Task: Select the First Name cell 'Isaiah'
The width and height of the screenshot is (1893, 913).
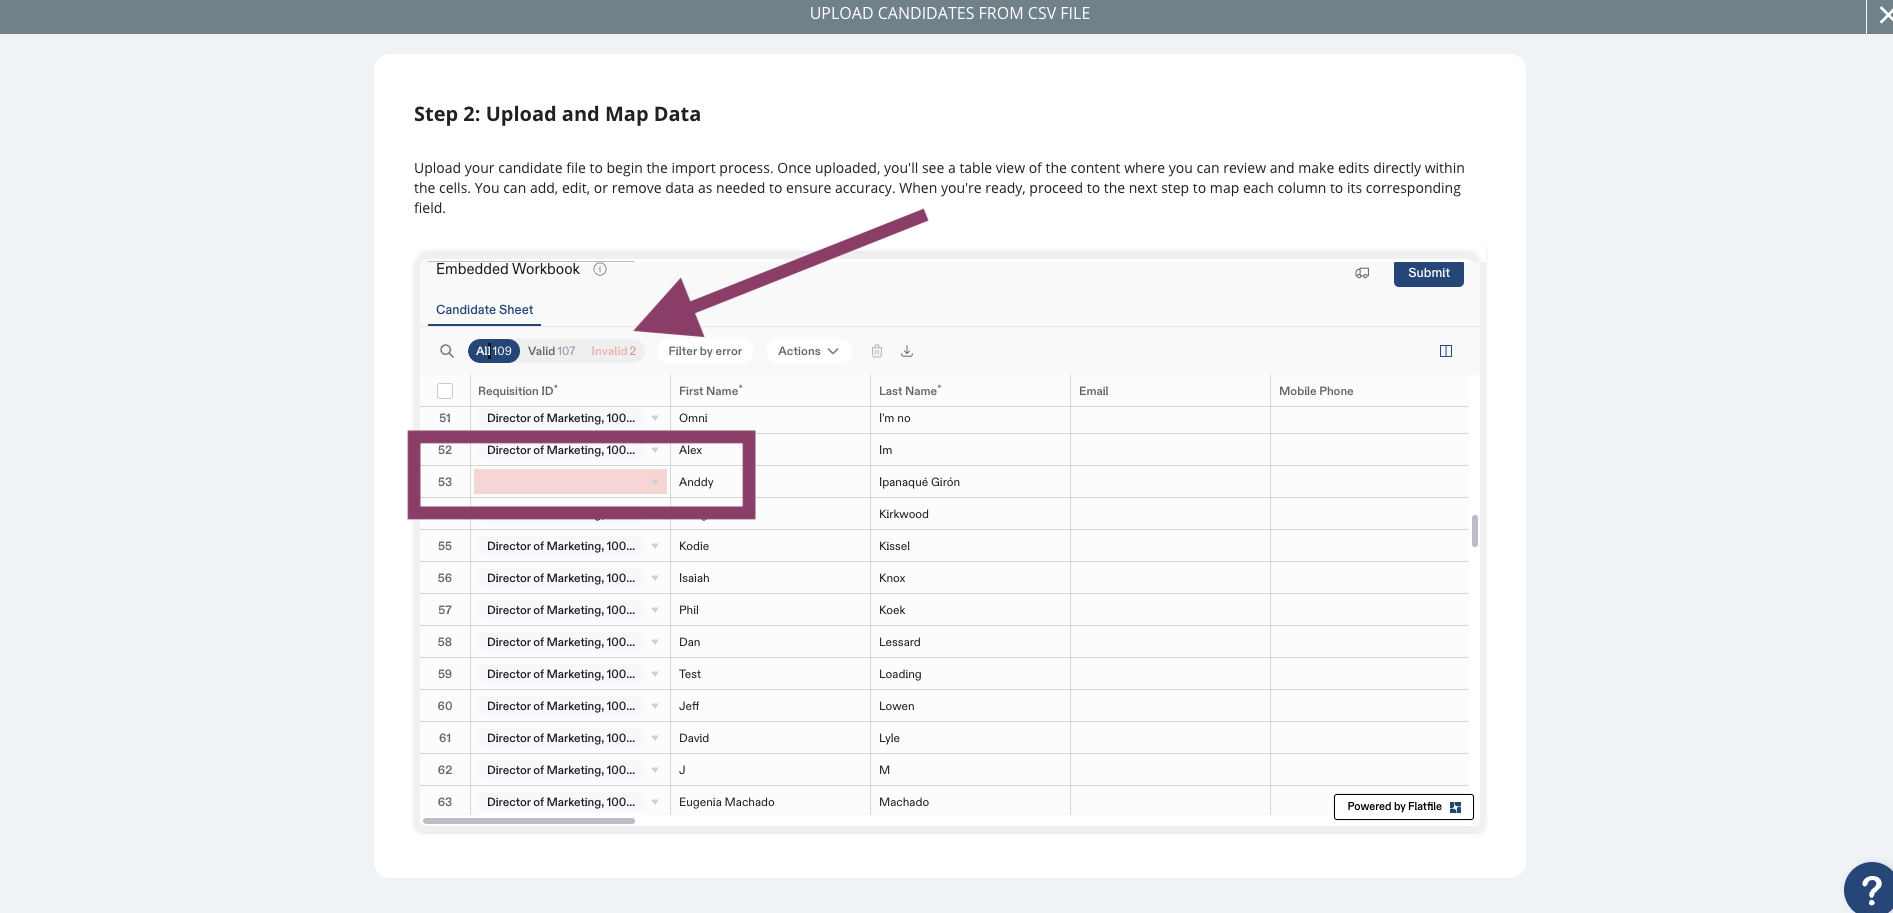Action: tap(770, 578)
